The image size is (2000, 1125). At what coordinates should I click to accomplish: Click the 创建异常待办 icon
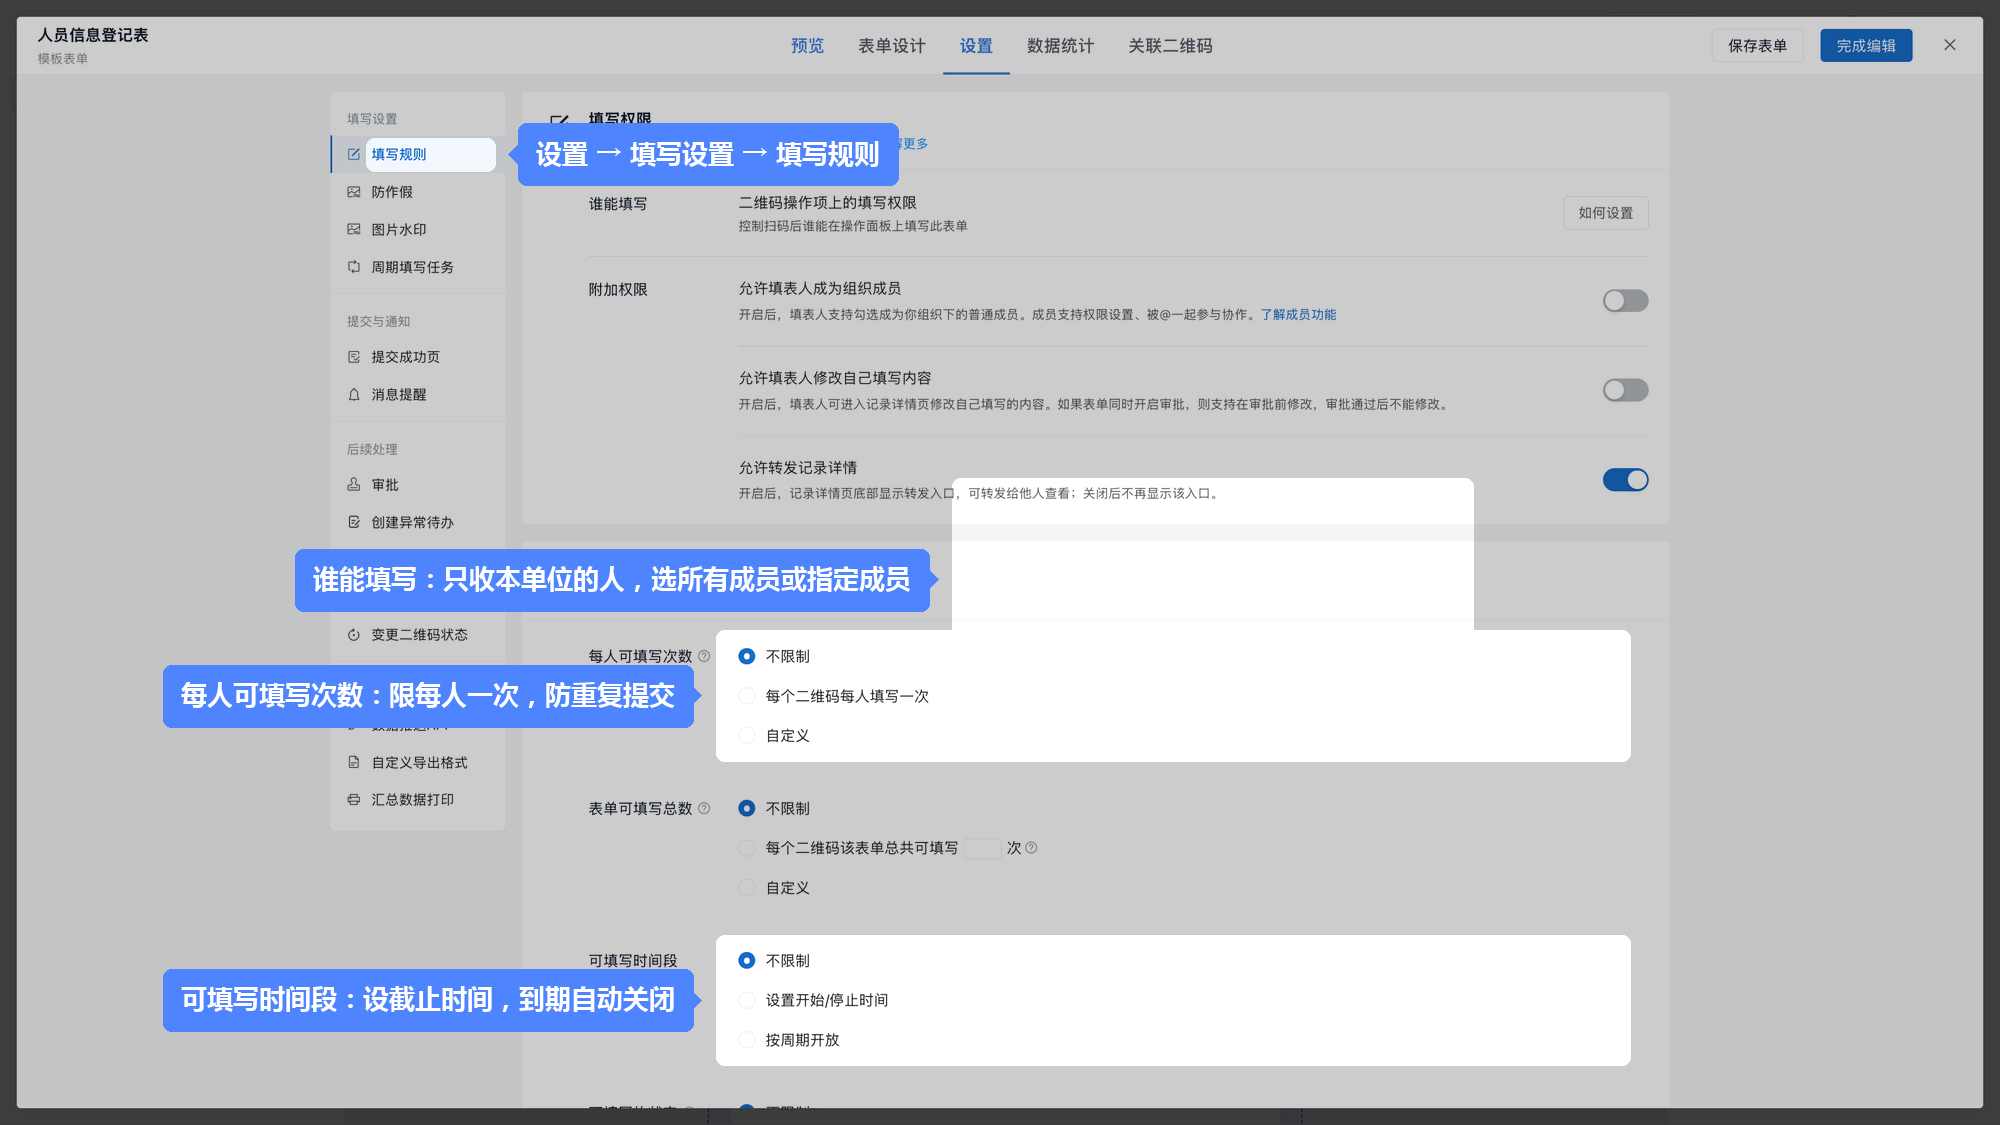click(x=354, y=522)
